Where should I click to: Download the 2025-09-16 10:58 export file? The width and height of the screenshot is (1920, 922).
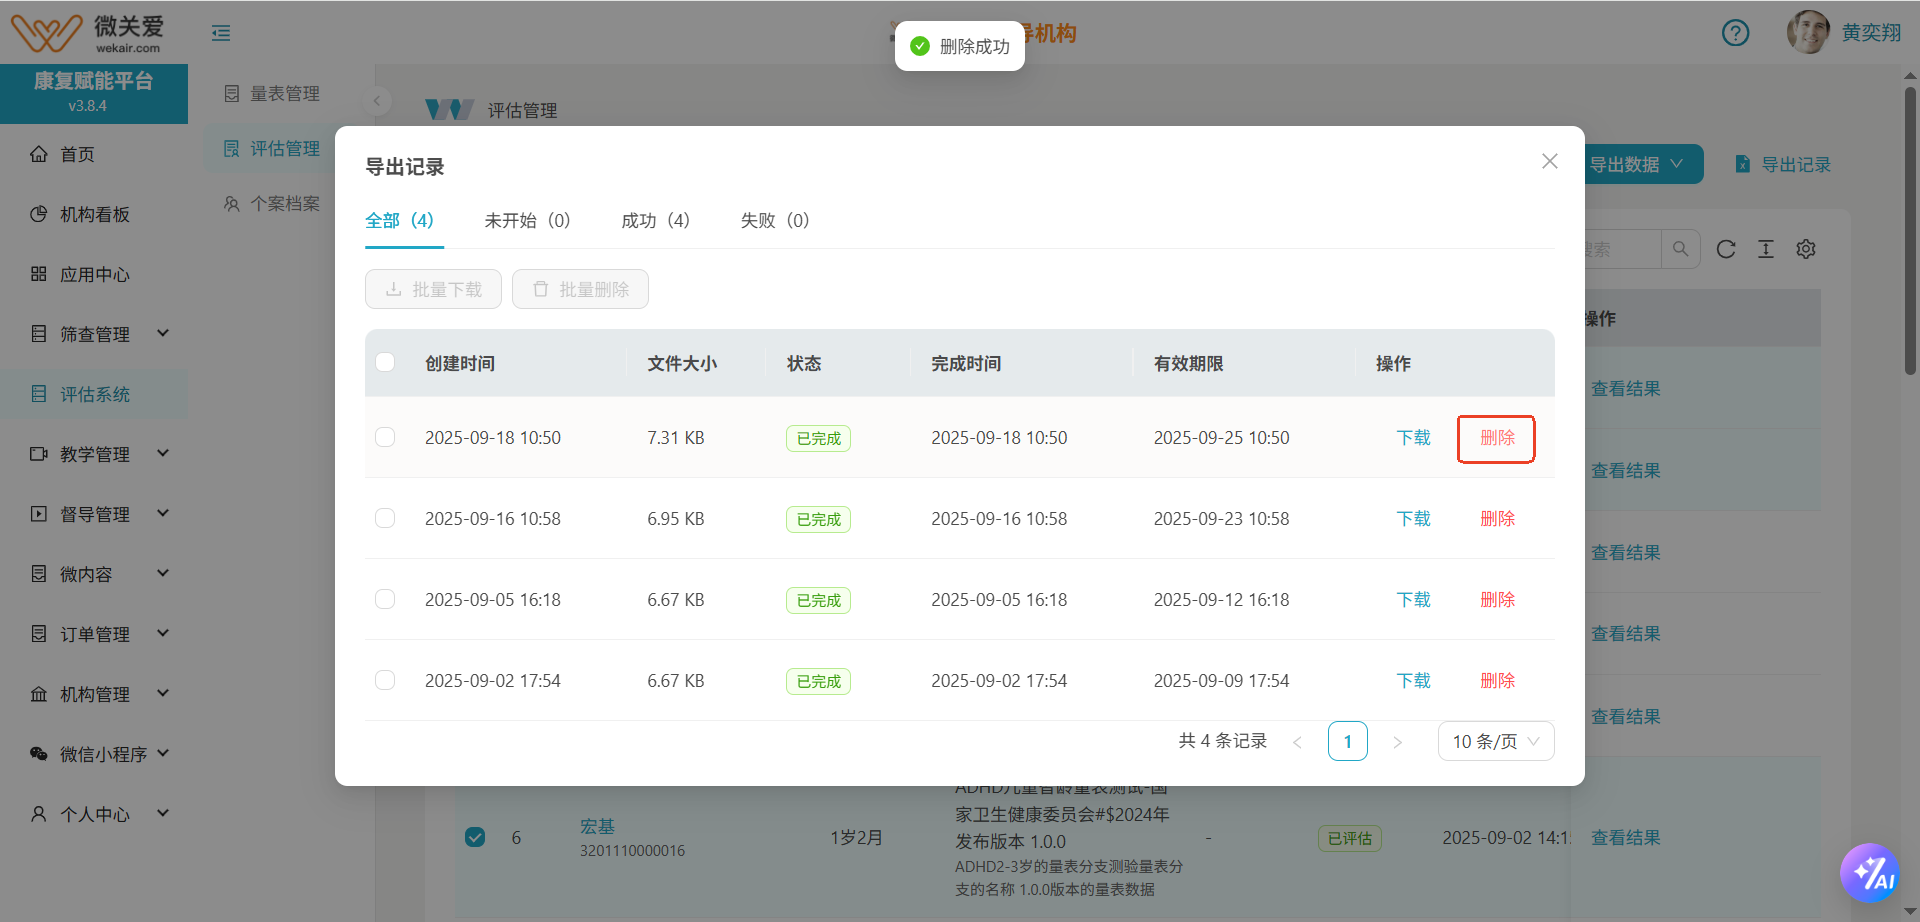pos(1413,518)
